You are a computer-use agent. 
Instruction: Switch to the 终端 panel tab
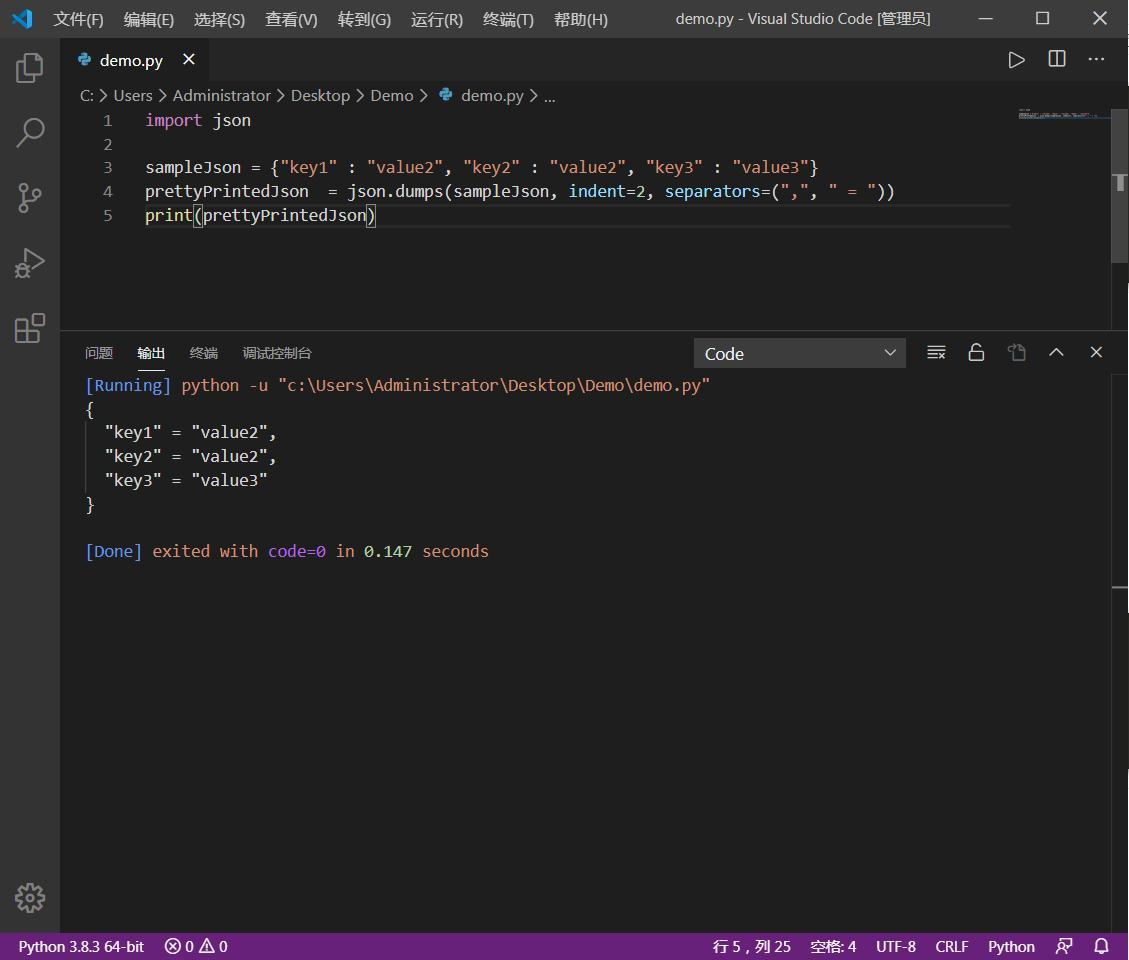203,352
